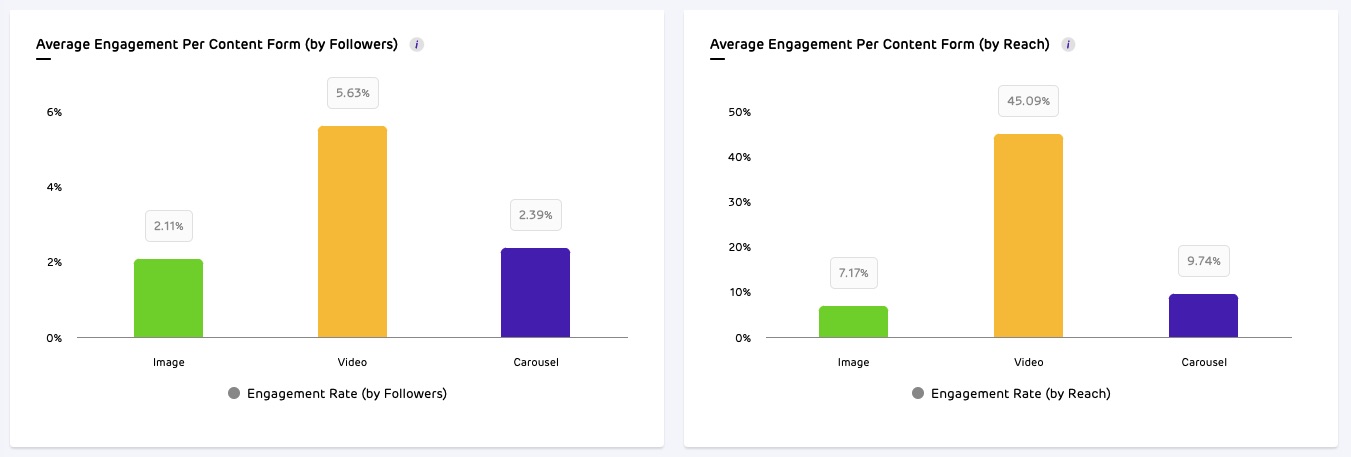
Task: Click the yellow Video bar in Reach chart
Action: pyautogui.click(x=1028, y=236)
